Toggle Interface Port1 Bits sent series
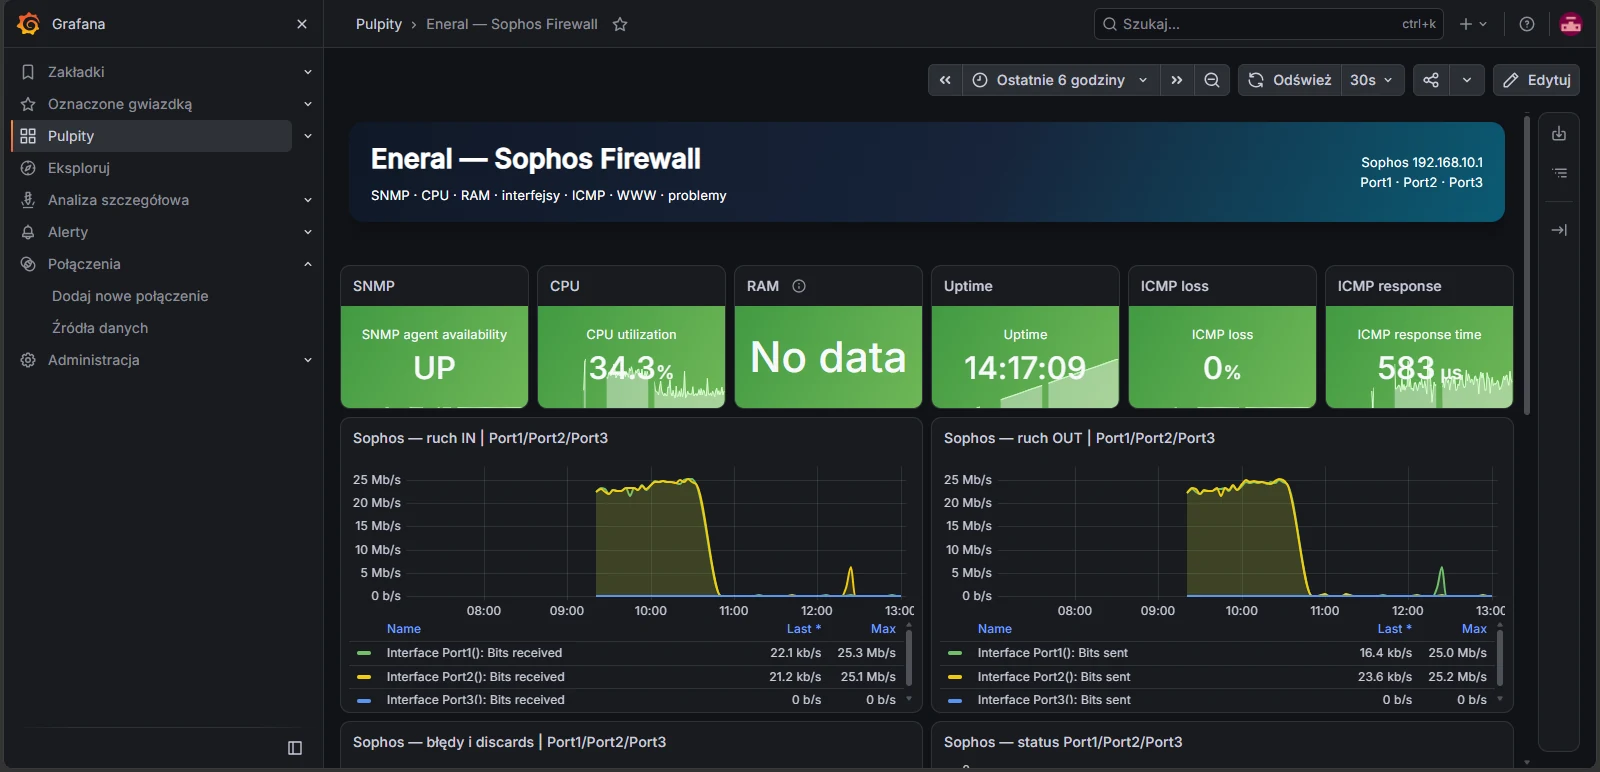The height and width of the screenshot is (772, 1600). point(1052,653)
